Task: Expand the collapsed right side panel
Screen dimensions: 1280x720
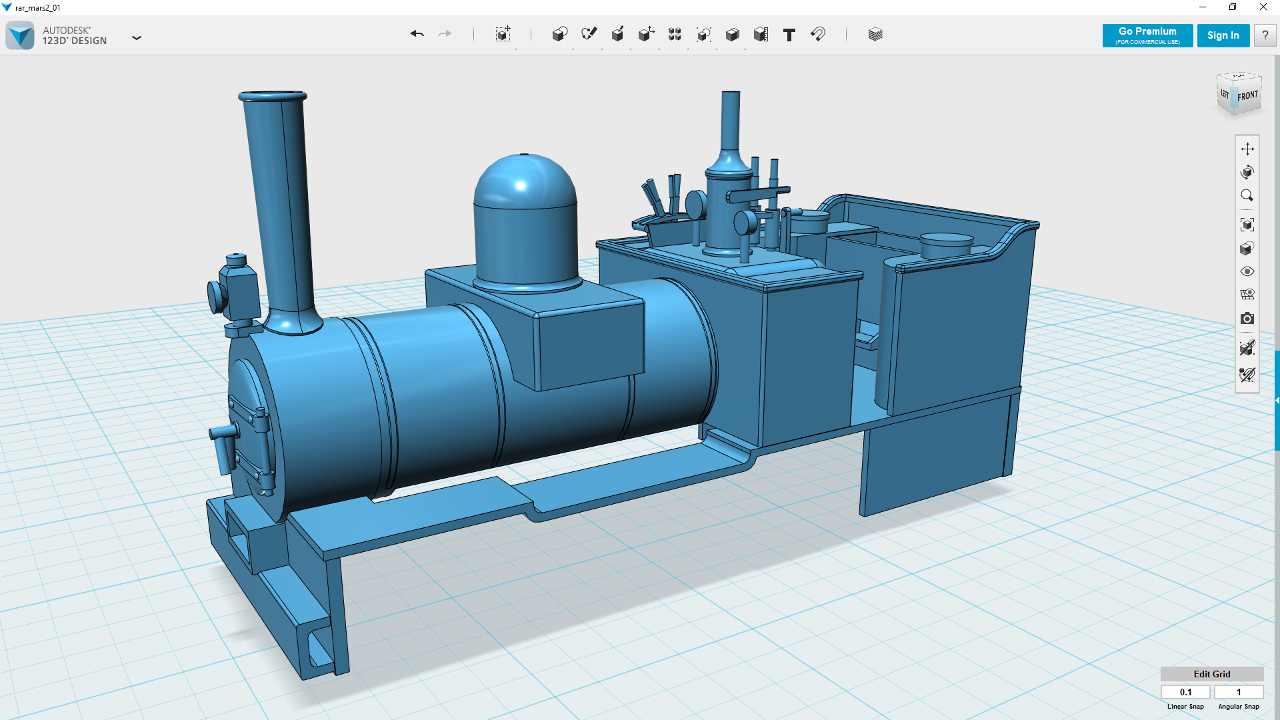Action: coord(1277,400)
